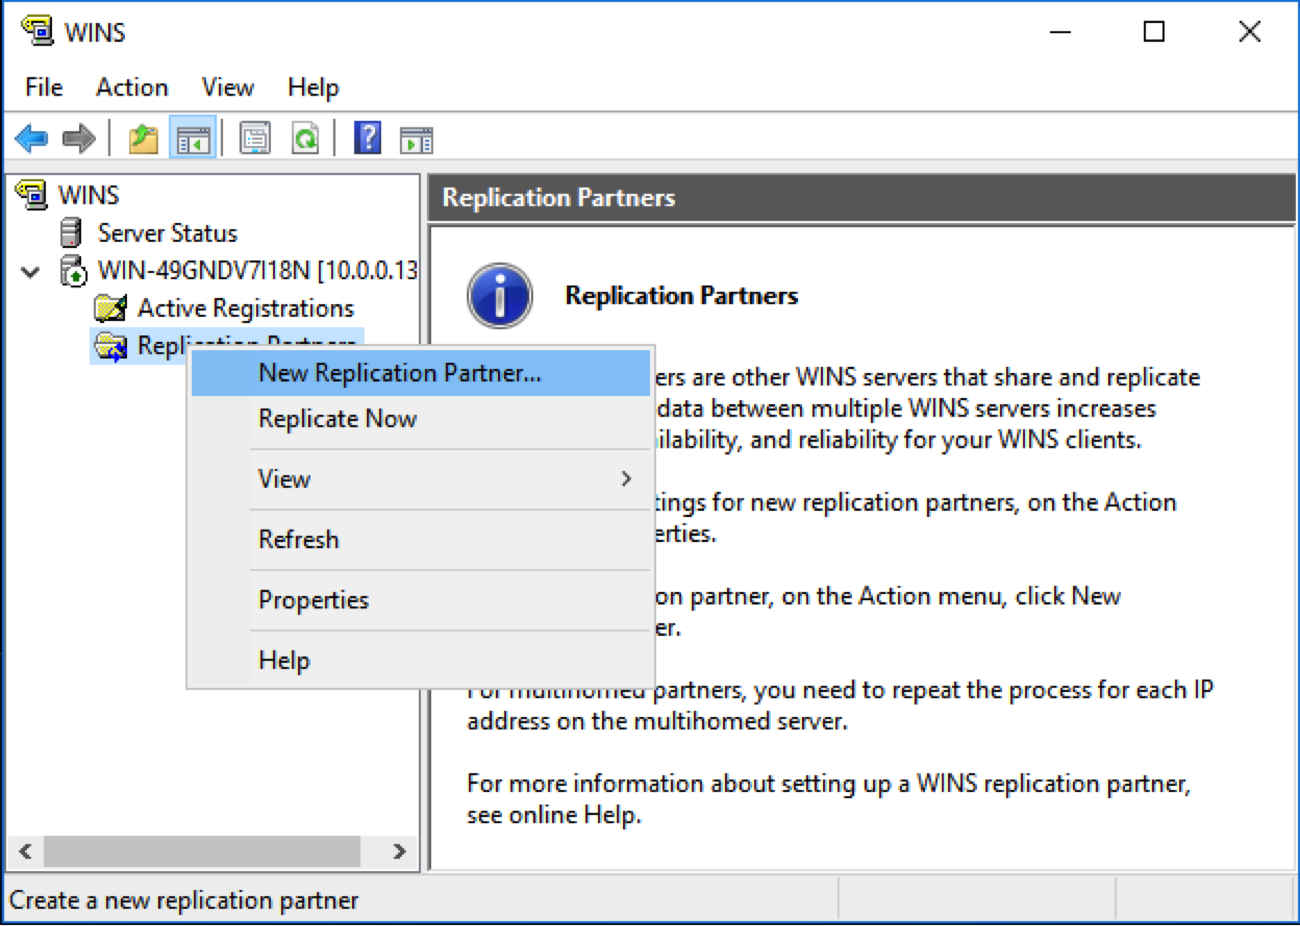Click the Refresh toolbar icon
This screenshot has height=926, width=1300.
tap(305, 138)
